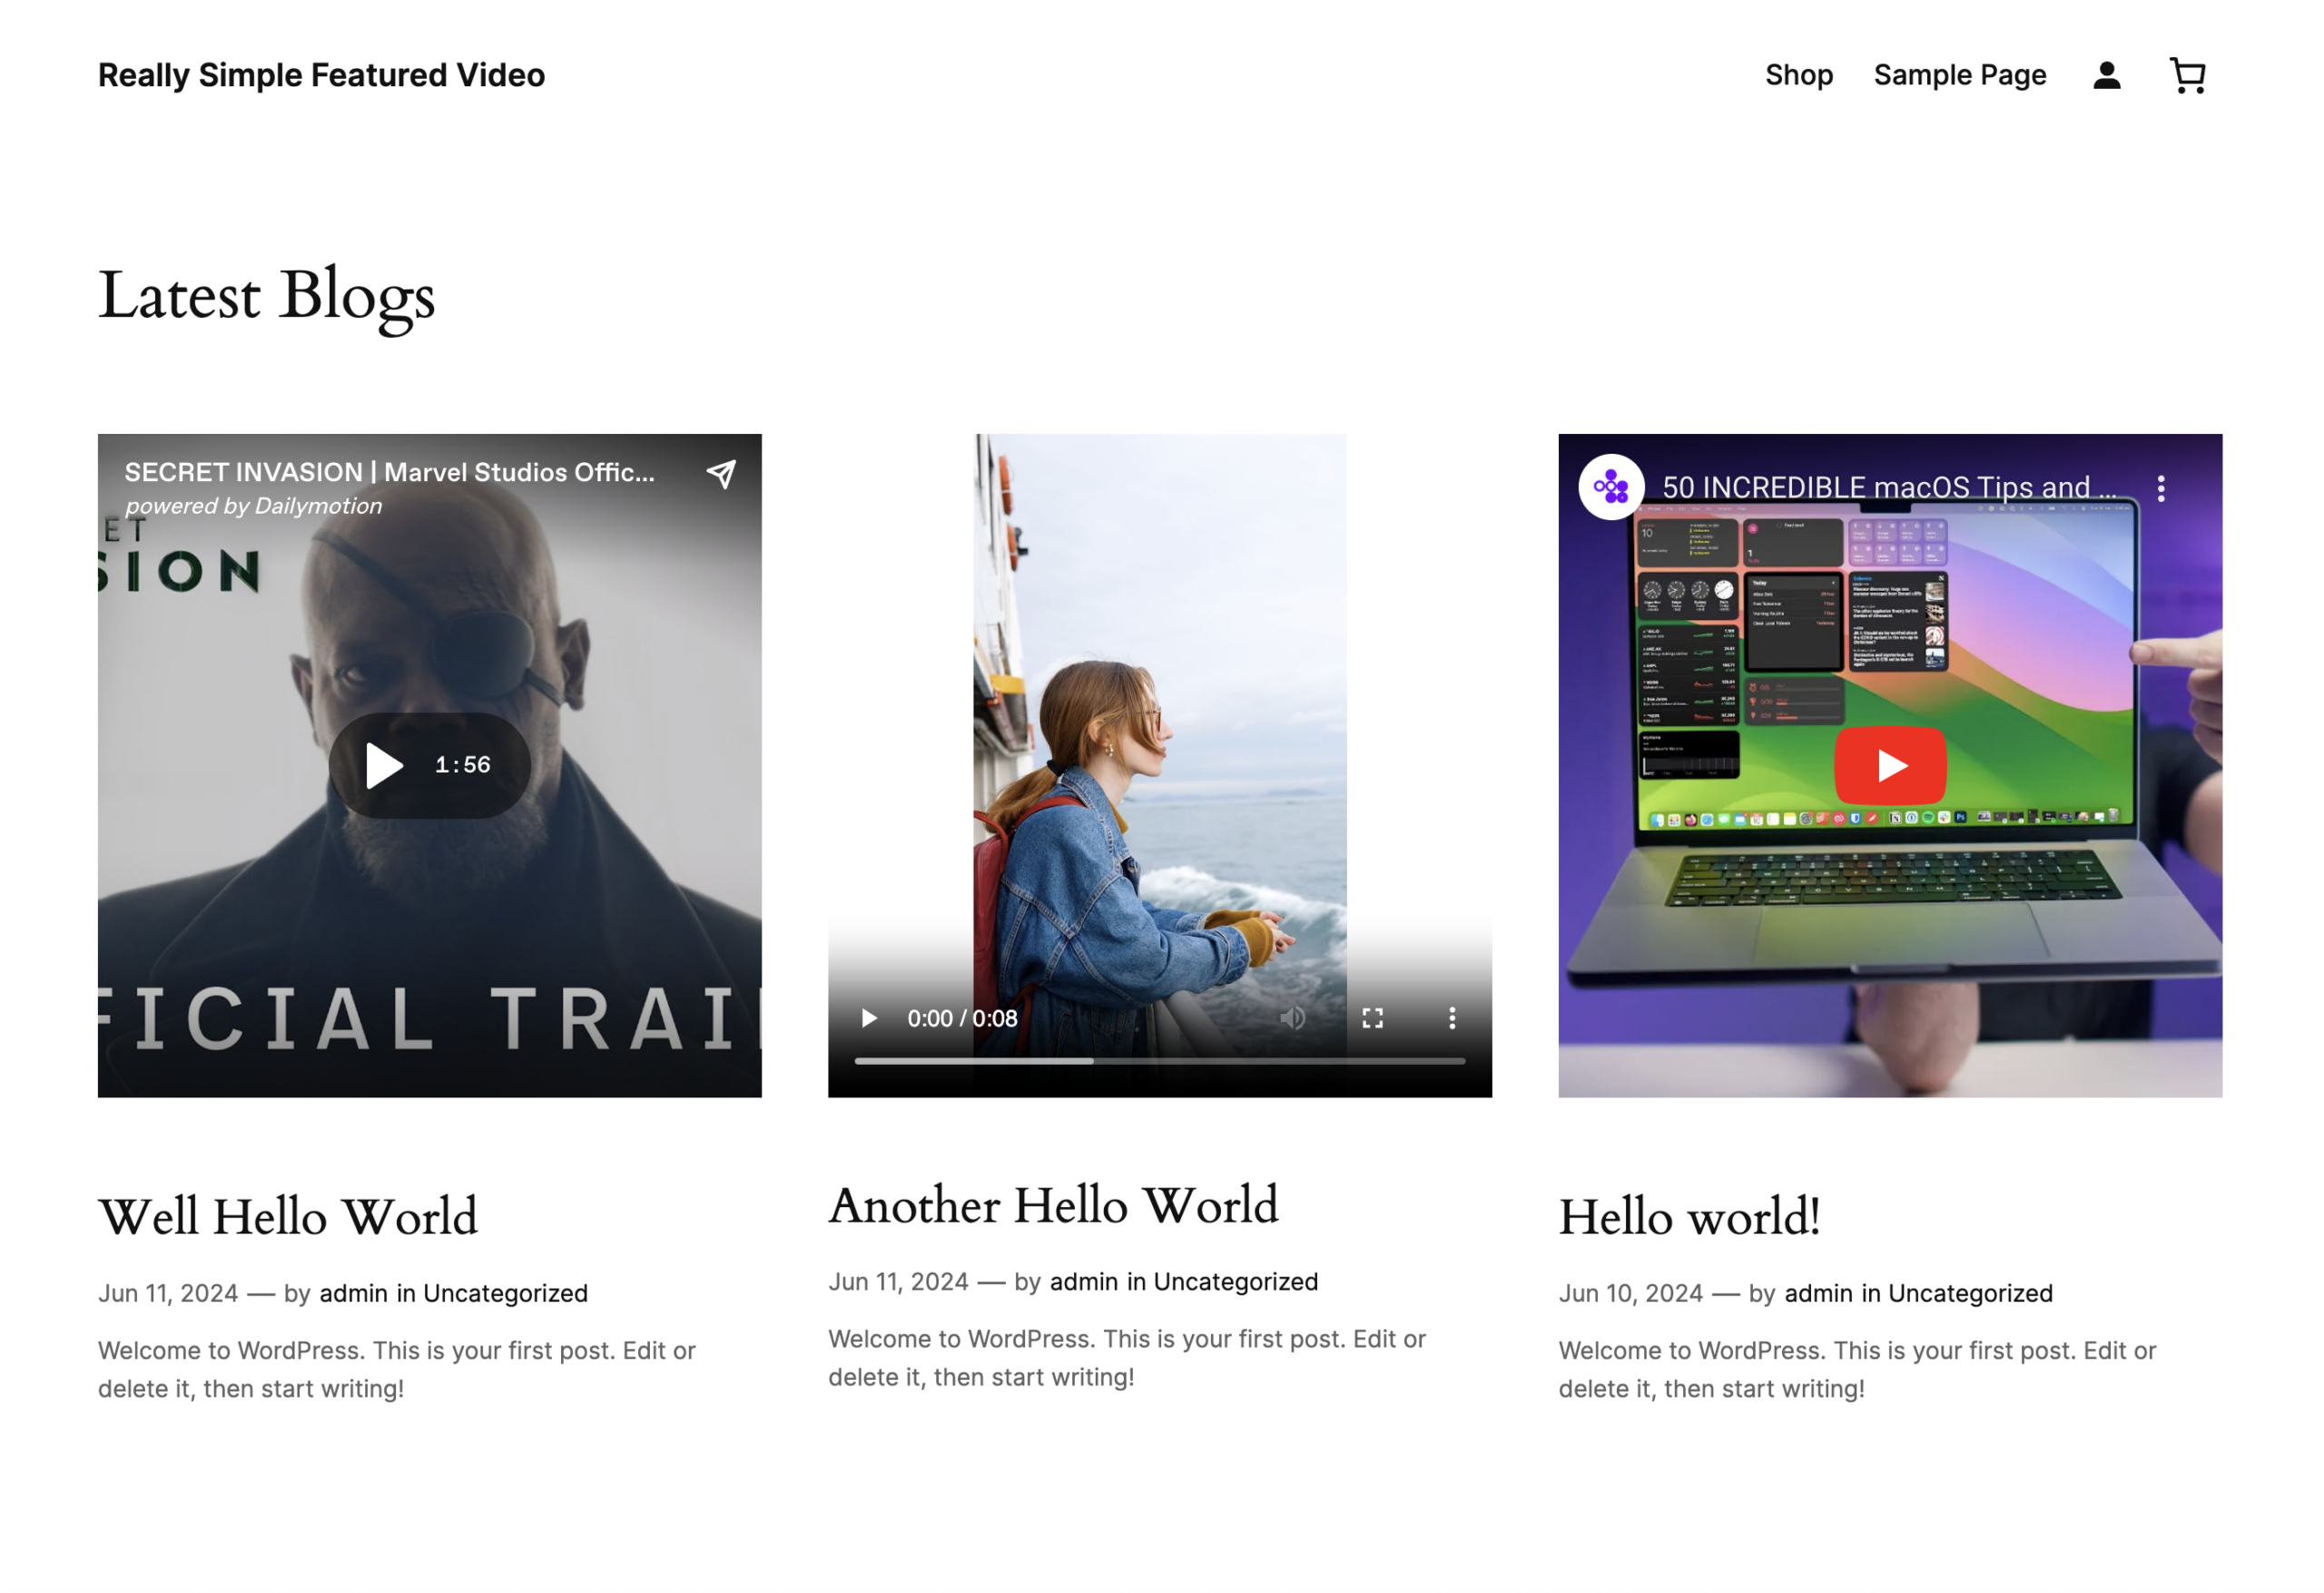This screenshot has width=2324, height=1593.
Task: Click the powered by Dailymotion label
Action: (x=254, y=506)
